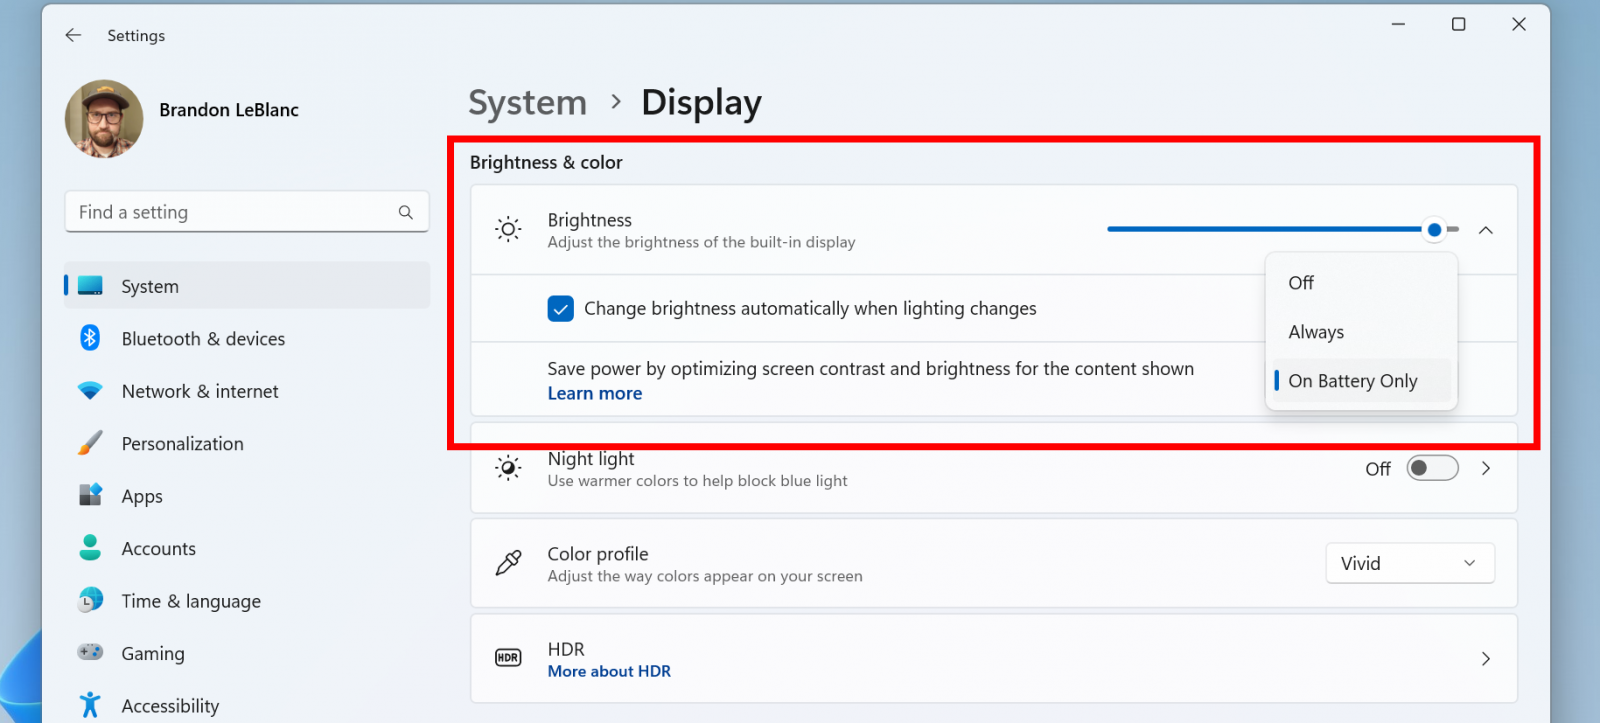This screenshot has width=1600, height=723.
Task: Click the Network Wi-Fi icon in sidebar
Action: (90, 391)
